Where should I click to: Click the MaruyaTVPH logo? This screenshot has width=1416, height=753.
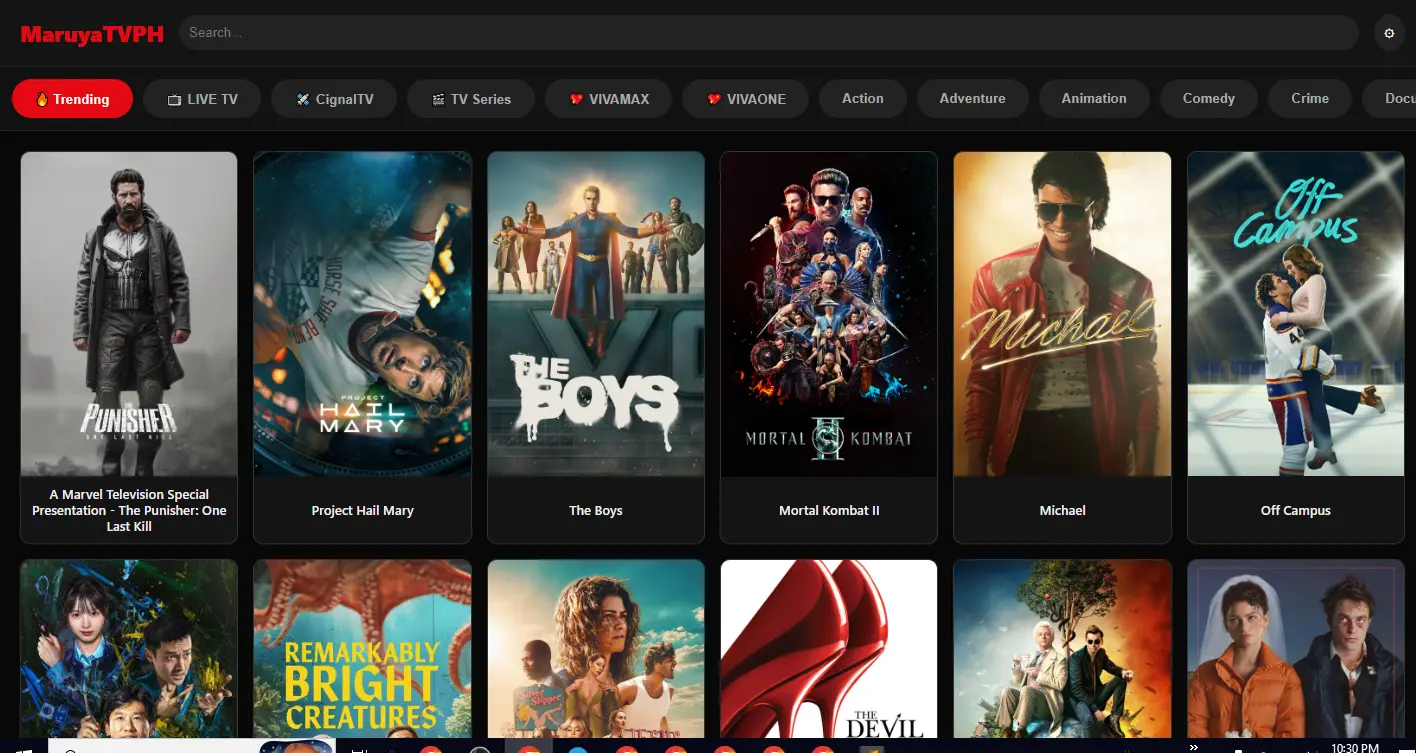coord(92,34)
